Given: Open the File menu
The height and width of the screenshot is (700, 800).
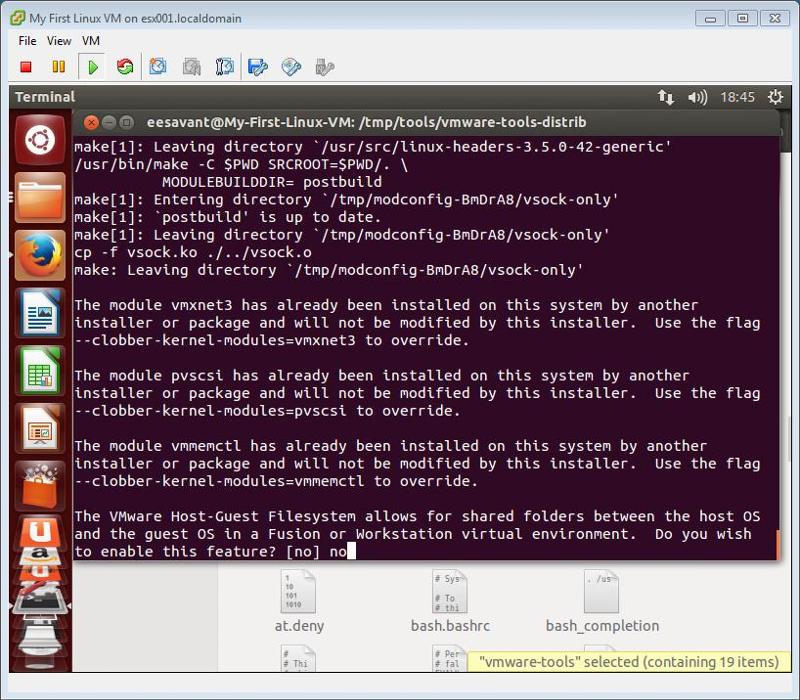Looking at the screenshot, I should click(27, 40).
